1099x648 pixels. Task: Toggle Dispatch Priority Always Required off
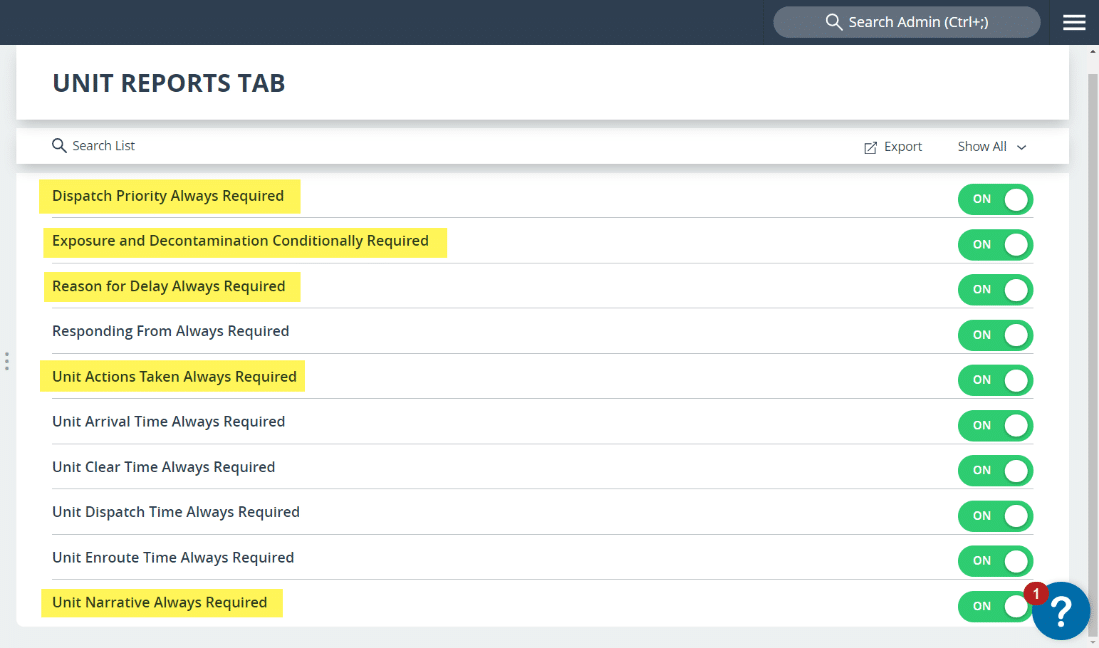pyautogui.click(x=995, y=199)
